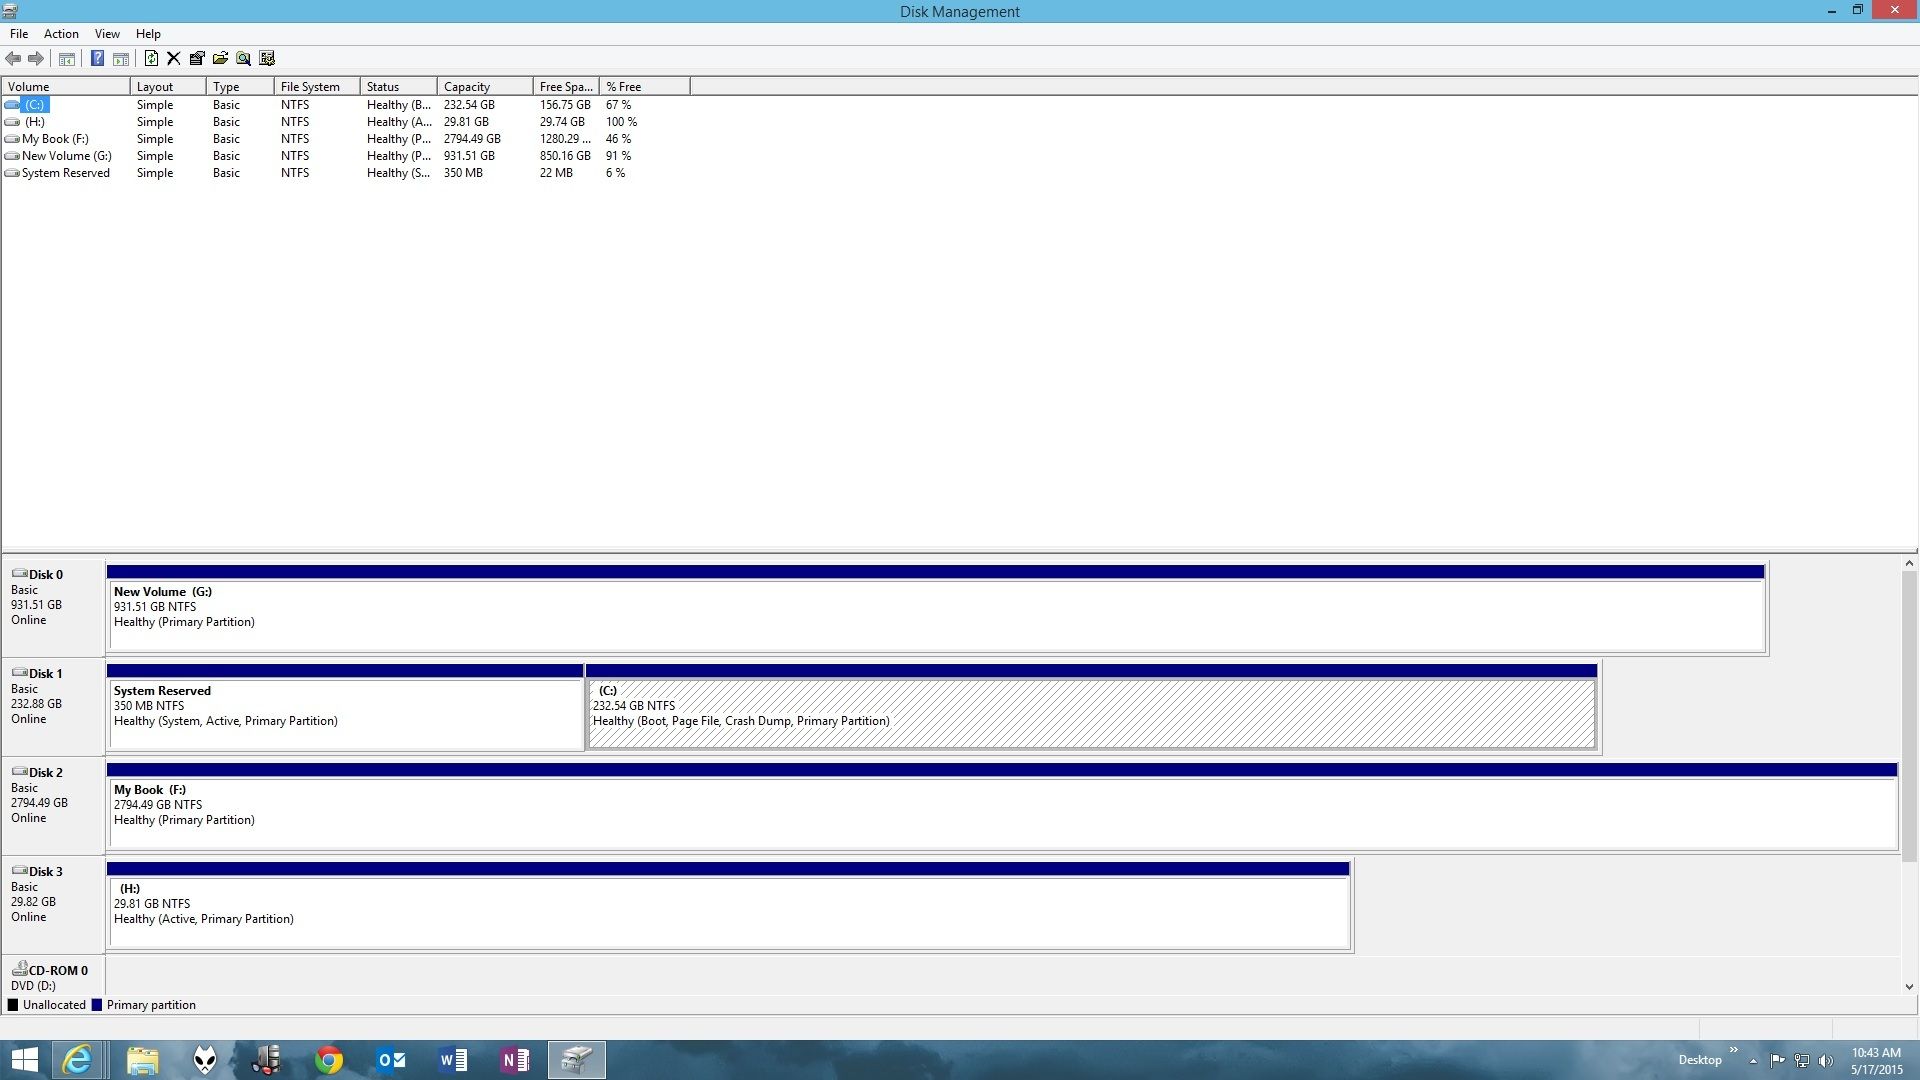Open the Help menu
The height and width of the screenshot is (1080, 1920).
tap(148, 34)
